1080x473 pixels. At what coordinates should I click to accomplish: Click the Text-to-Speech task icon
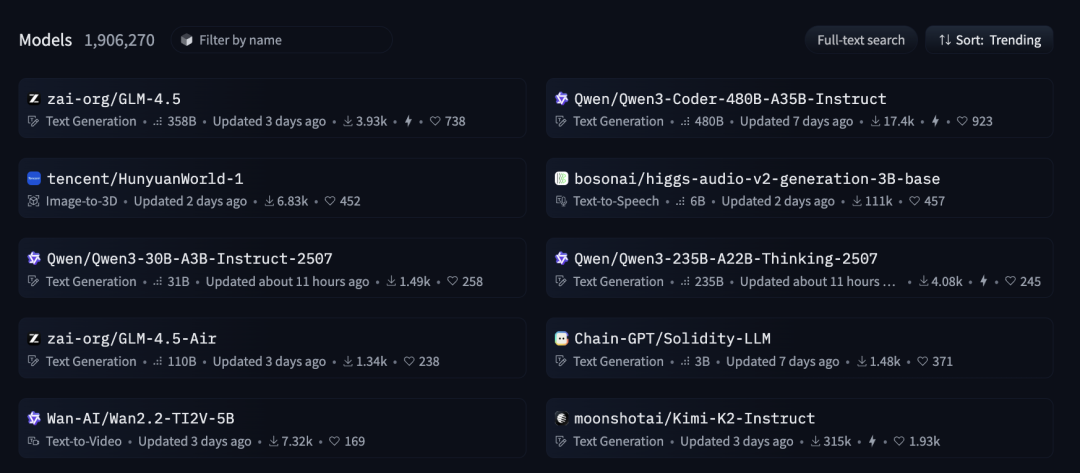tap(561, 202)
